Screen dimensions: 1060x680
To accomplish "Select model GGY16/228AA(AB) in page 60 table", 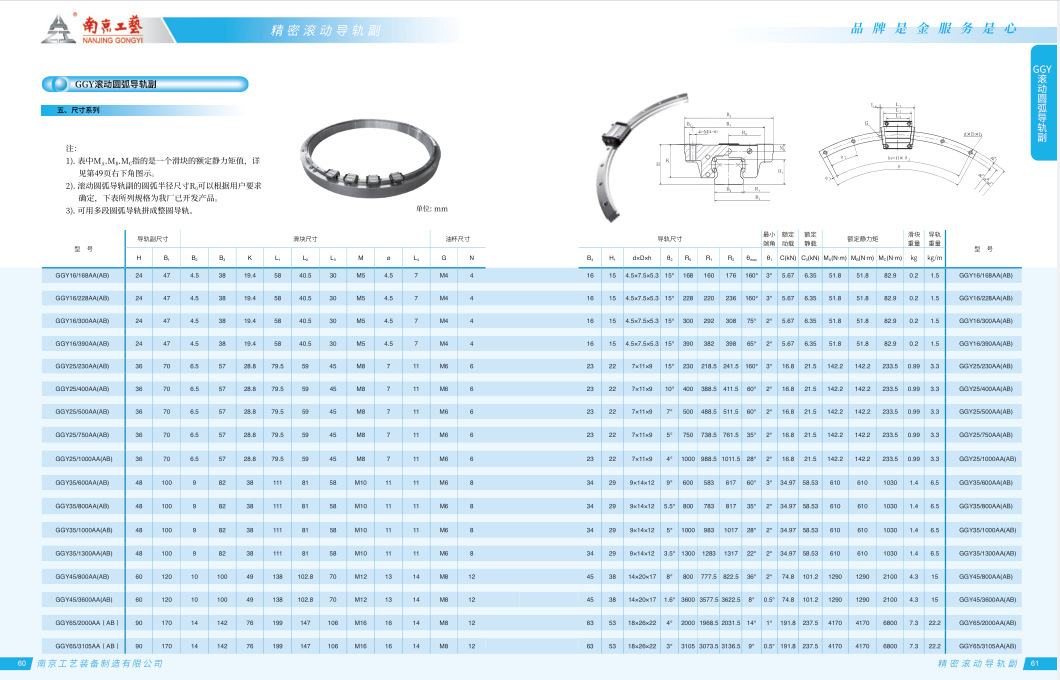I will 82,298.
